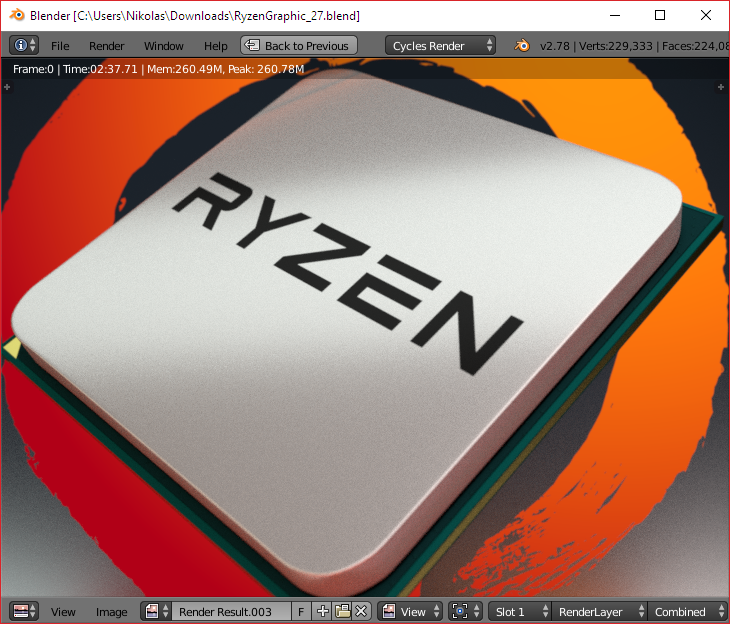Open the File menu

click(60, 46)
